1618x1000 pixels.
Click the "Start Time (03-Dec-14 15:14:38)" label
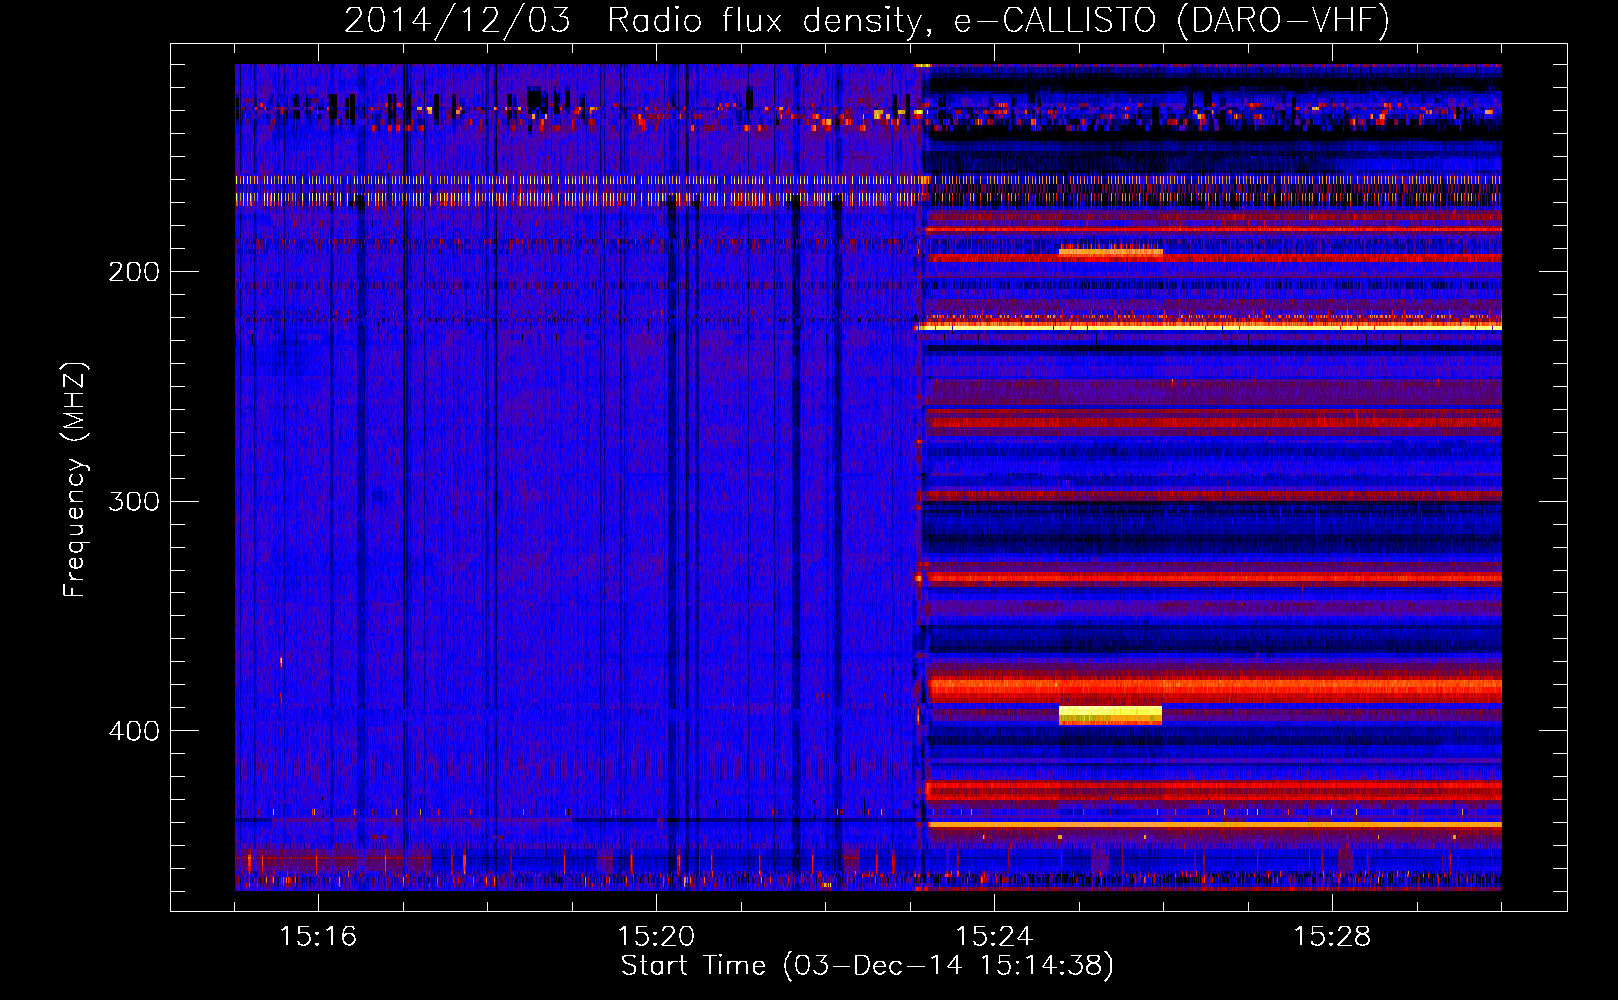(x=867, y=966)
